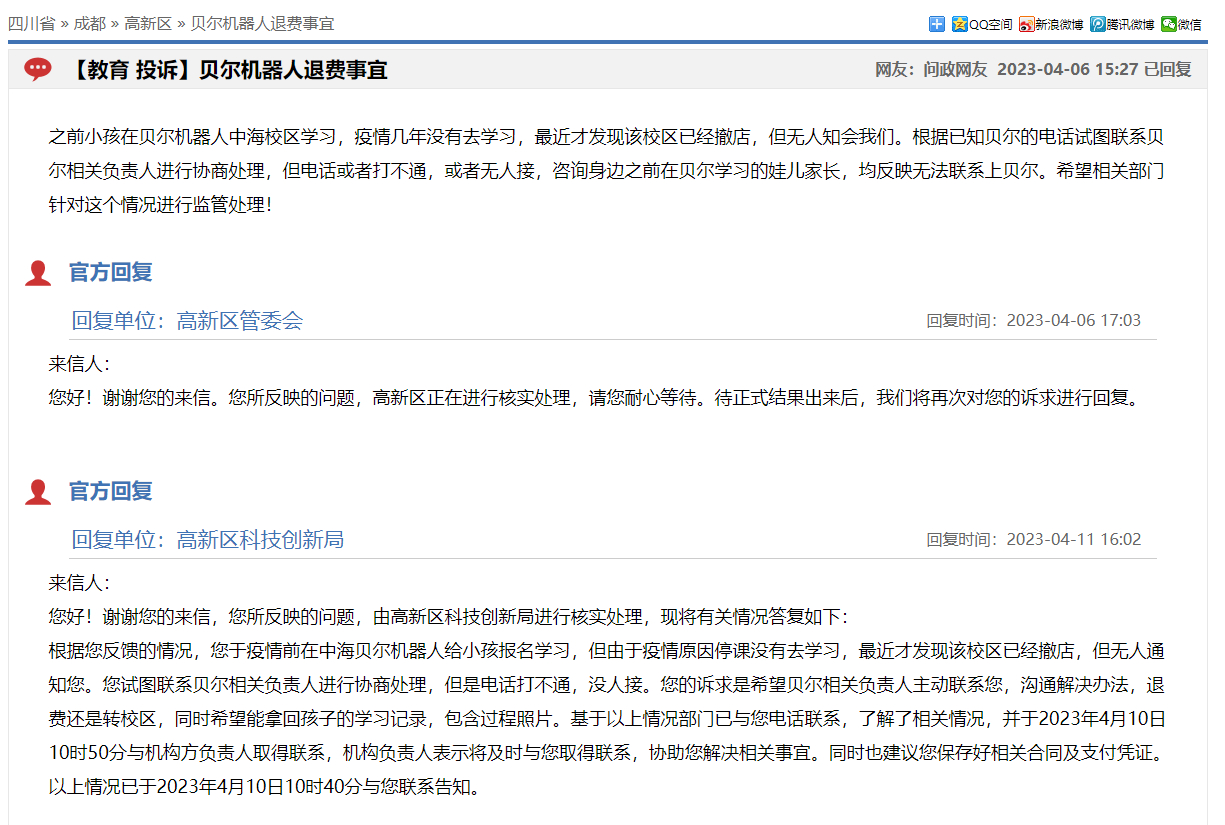Navigate to 高新区 breadcrumb link
This screenshot has width=1225, height=825.
[148, 23]
